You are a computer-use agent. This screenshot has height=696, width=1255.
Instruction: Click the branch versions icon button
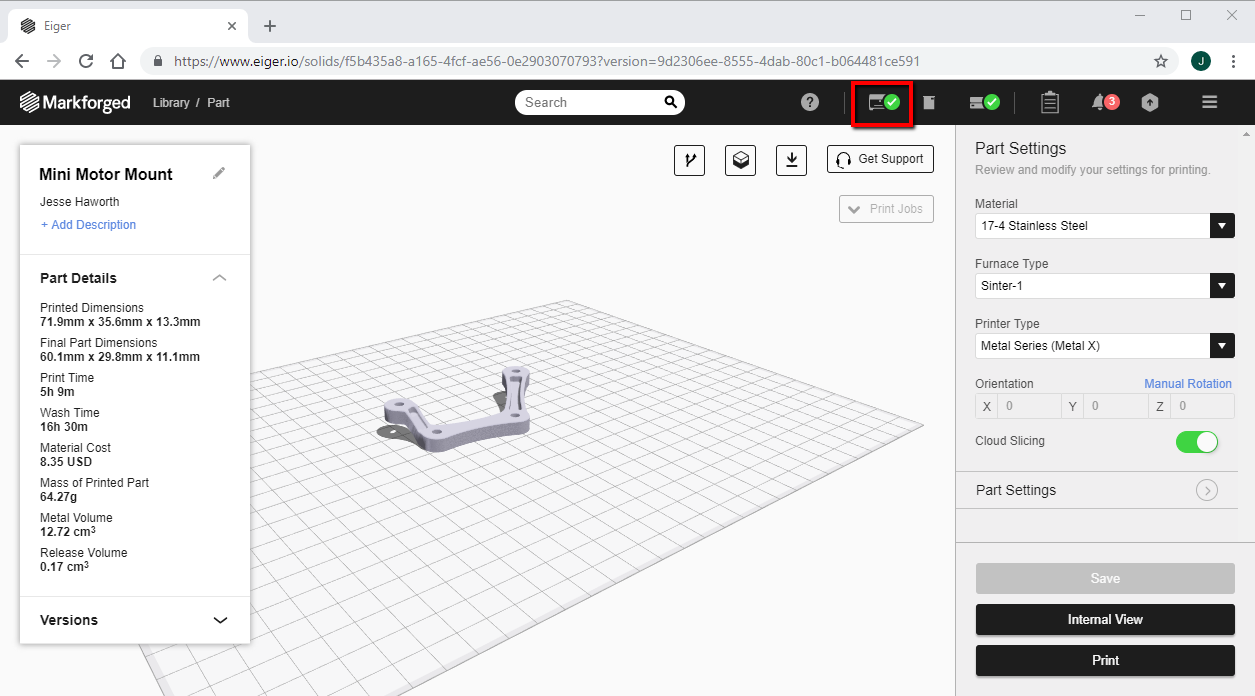pyautogui.click(x=689, y=160)
